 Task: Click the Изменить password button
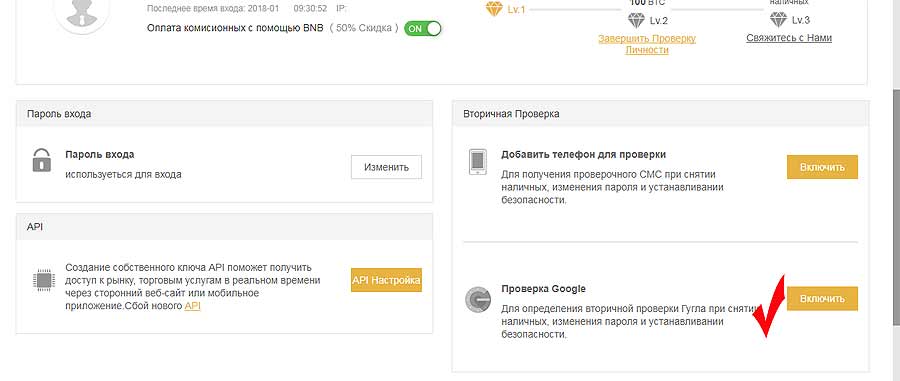pyautogui.click(x=386, y=167)
